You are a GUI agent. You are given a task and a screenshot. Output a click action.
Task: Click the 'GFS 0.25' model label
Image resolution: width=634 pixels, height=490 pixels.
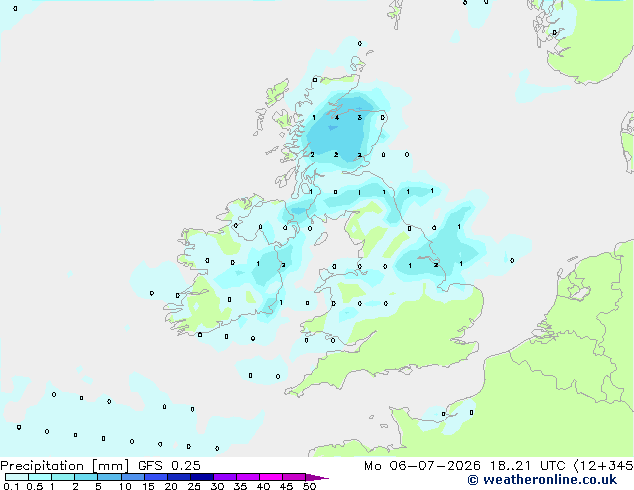point(169,466)
